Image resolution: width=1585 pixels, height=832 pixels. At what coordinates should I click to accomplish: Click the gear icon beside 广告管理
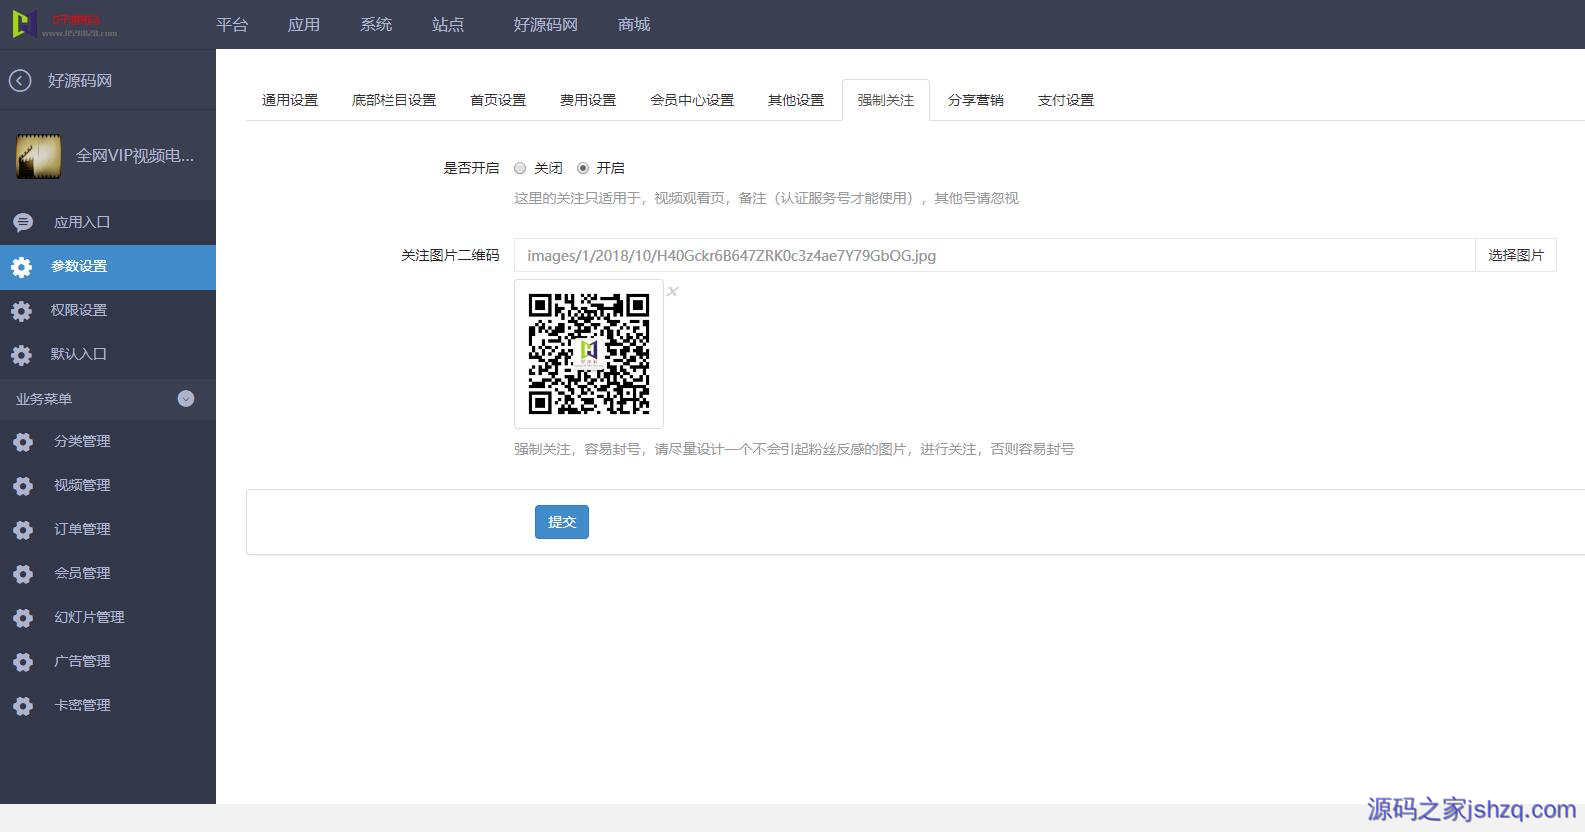pyautogui.click(x=23, y=662)
